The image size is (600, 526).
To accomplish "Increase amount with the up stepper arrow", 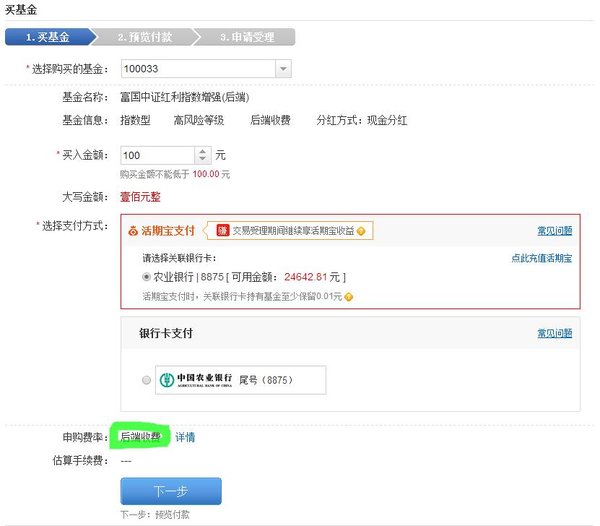I will pos(202,151).
